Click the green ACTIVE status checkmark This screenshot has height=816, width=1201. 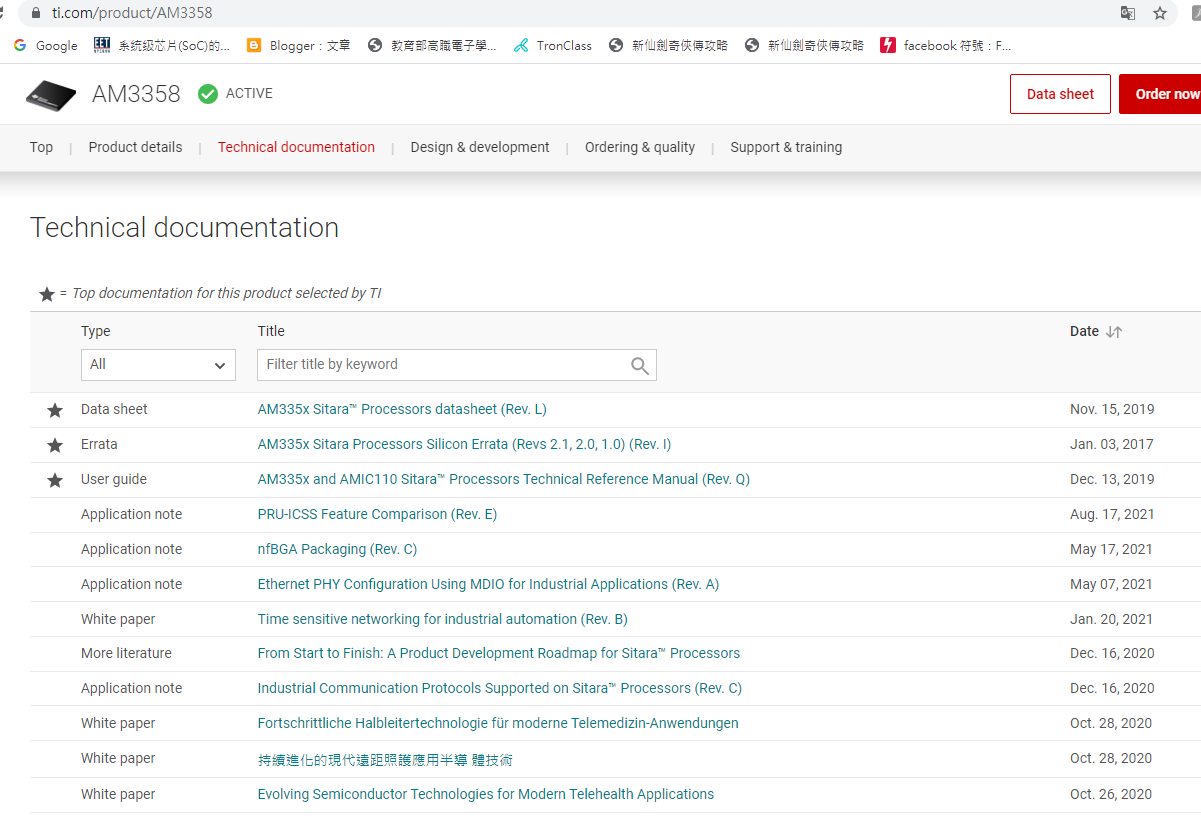pyautogui.click(x=208, y=94)
